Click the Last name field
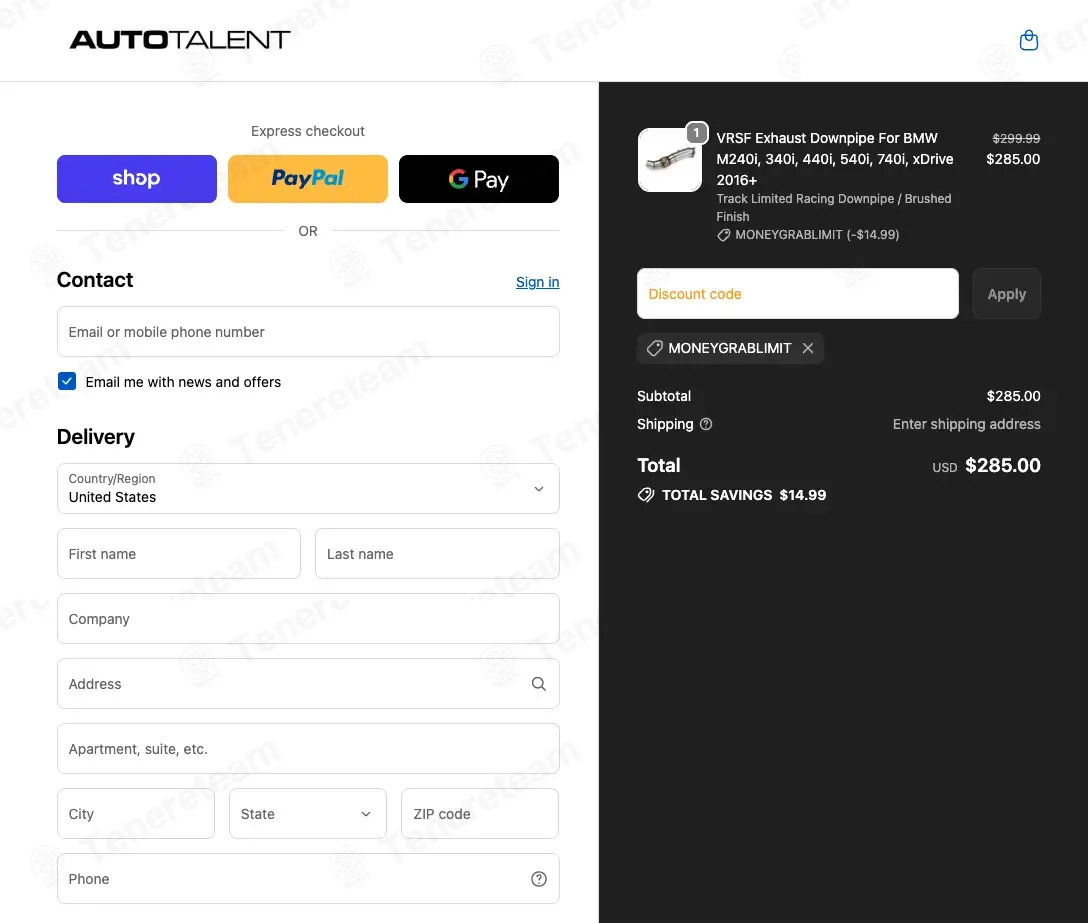Image resolution: width=1088 pixels, height=923 pixels. point(437,554)
